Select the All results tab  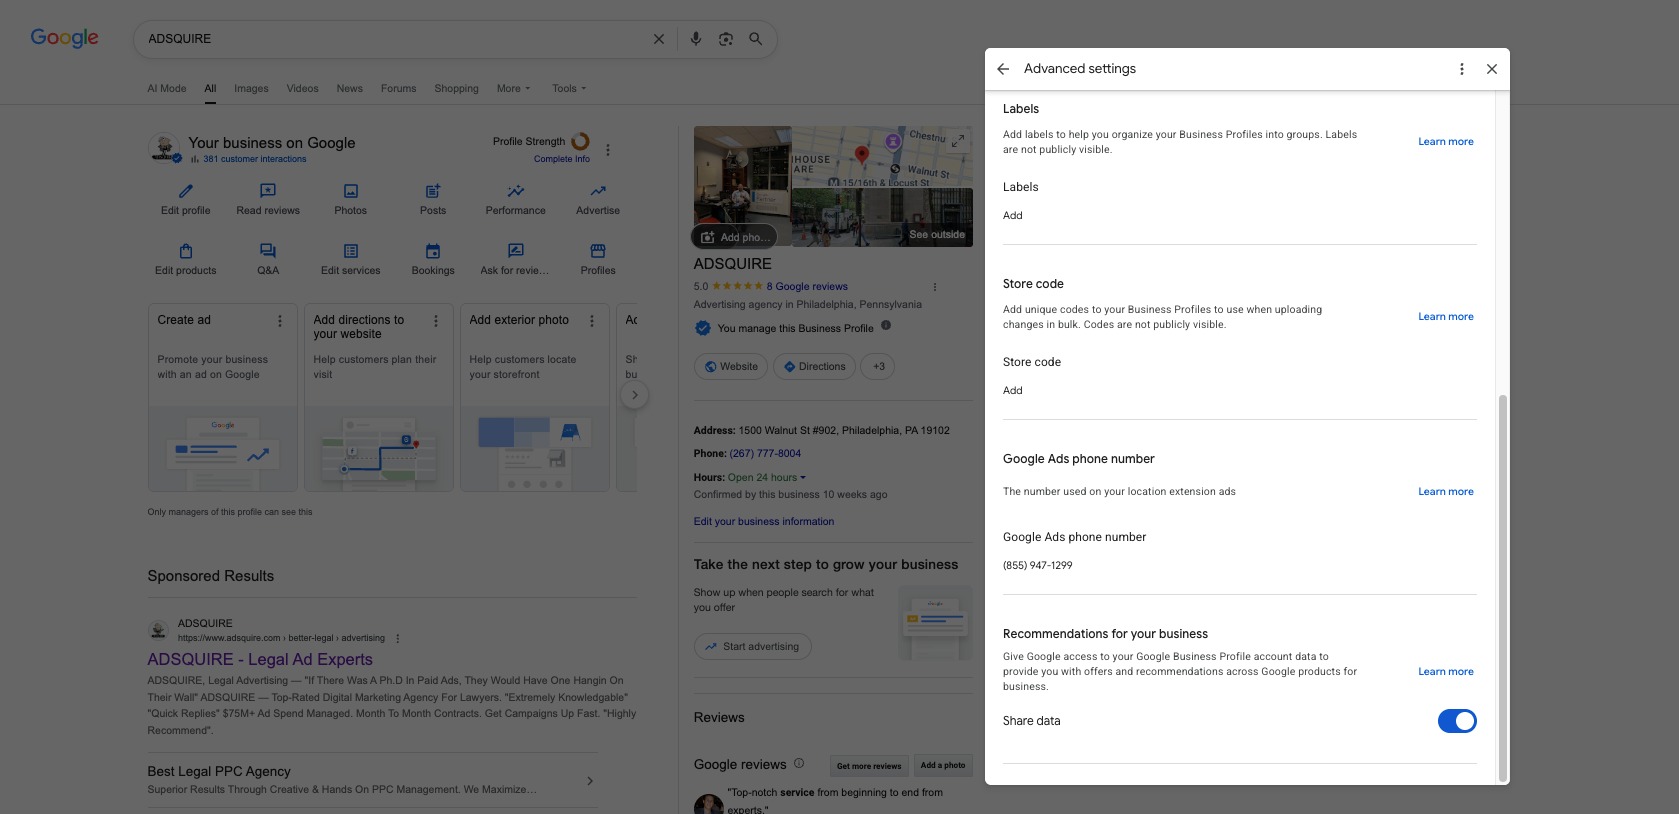tap(210, 88)
